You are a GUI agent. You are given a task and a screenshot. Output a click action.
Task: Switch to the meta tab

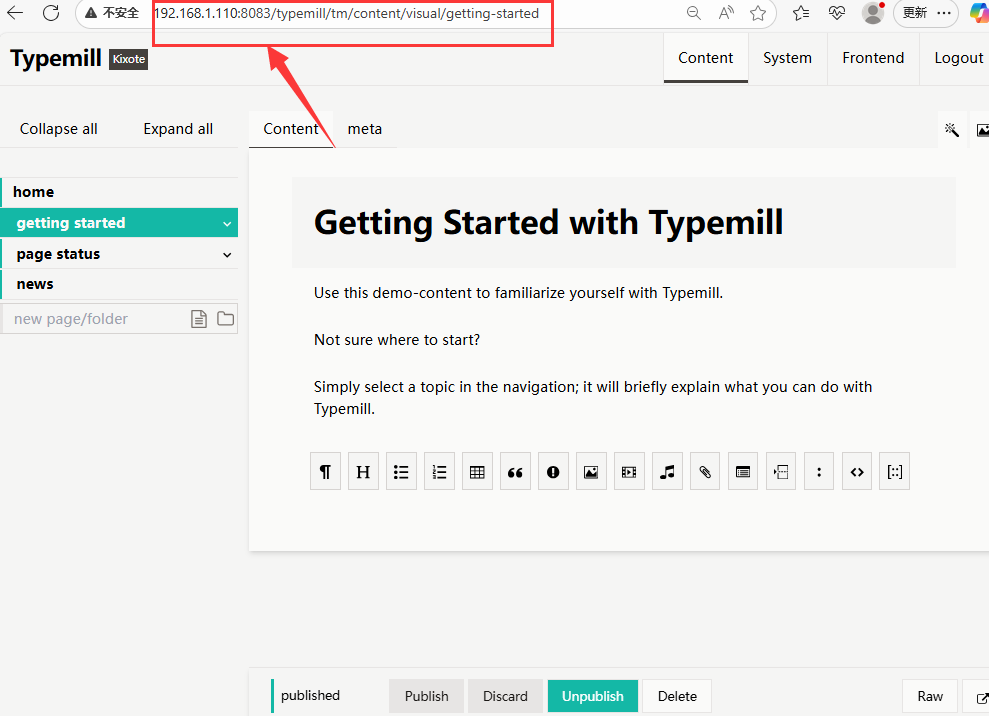point(365,129)
